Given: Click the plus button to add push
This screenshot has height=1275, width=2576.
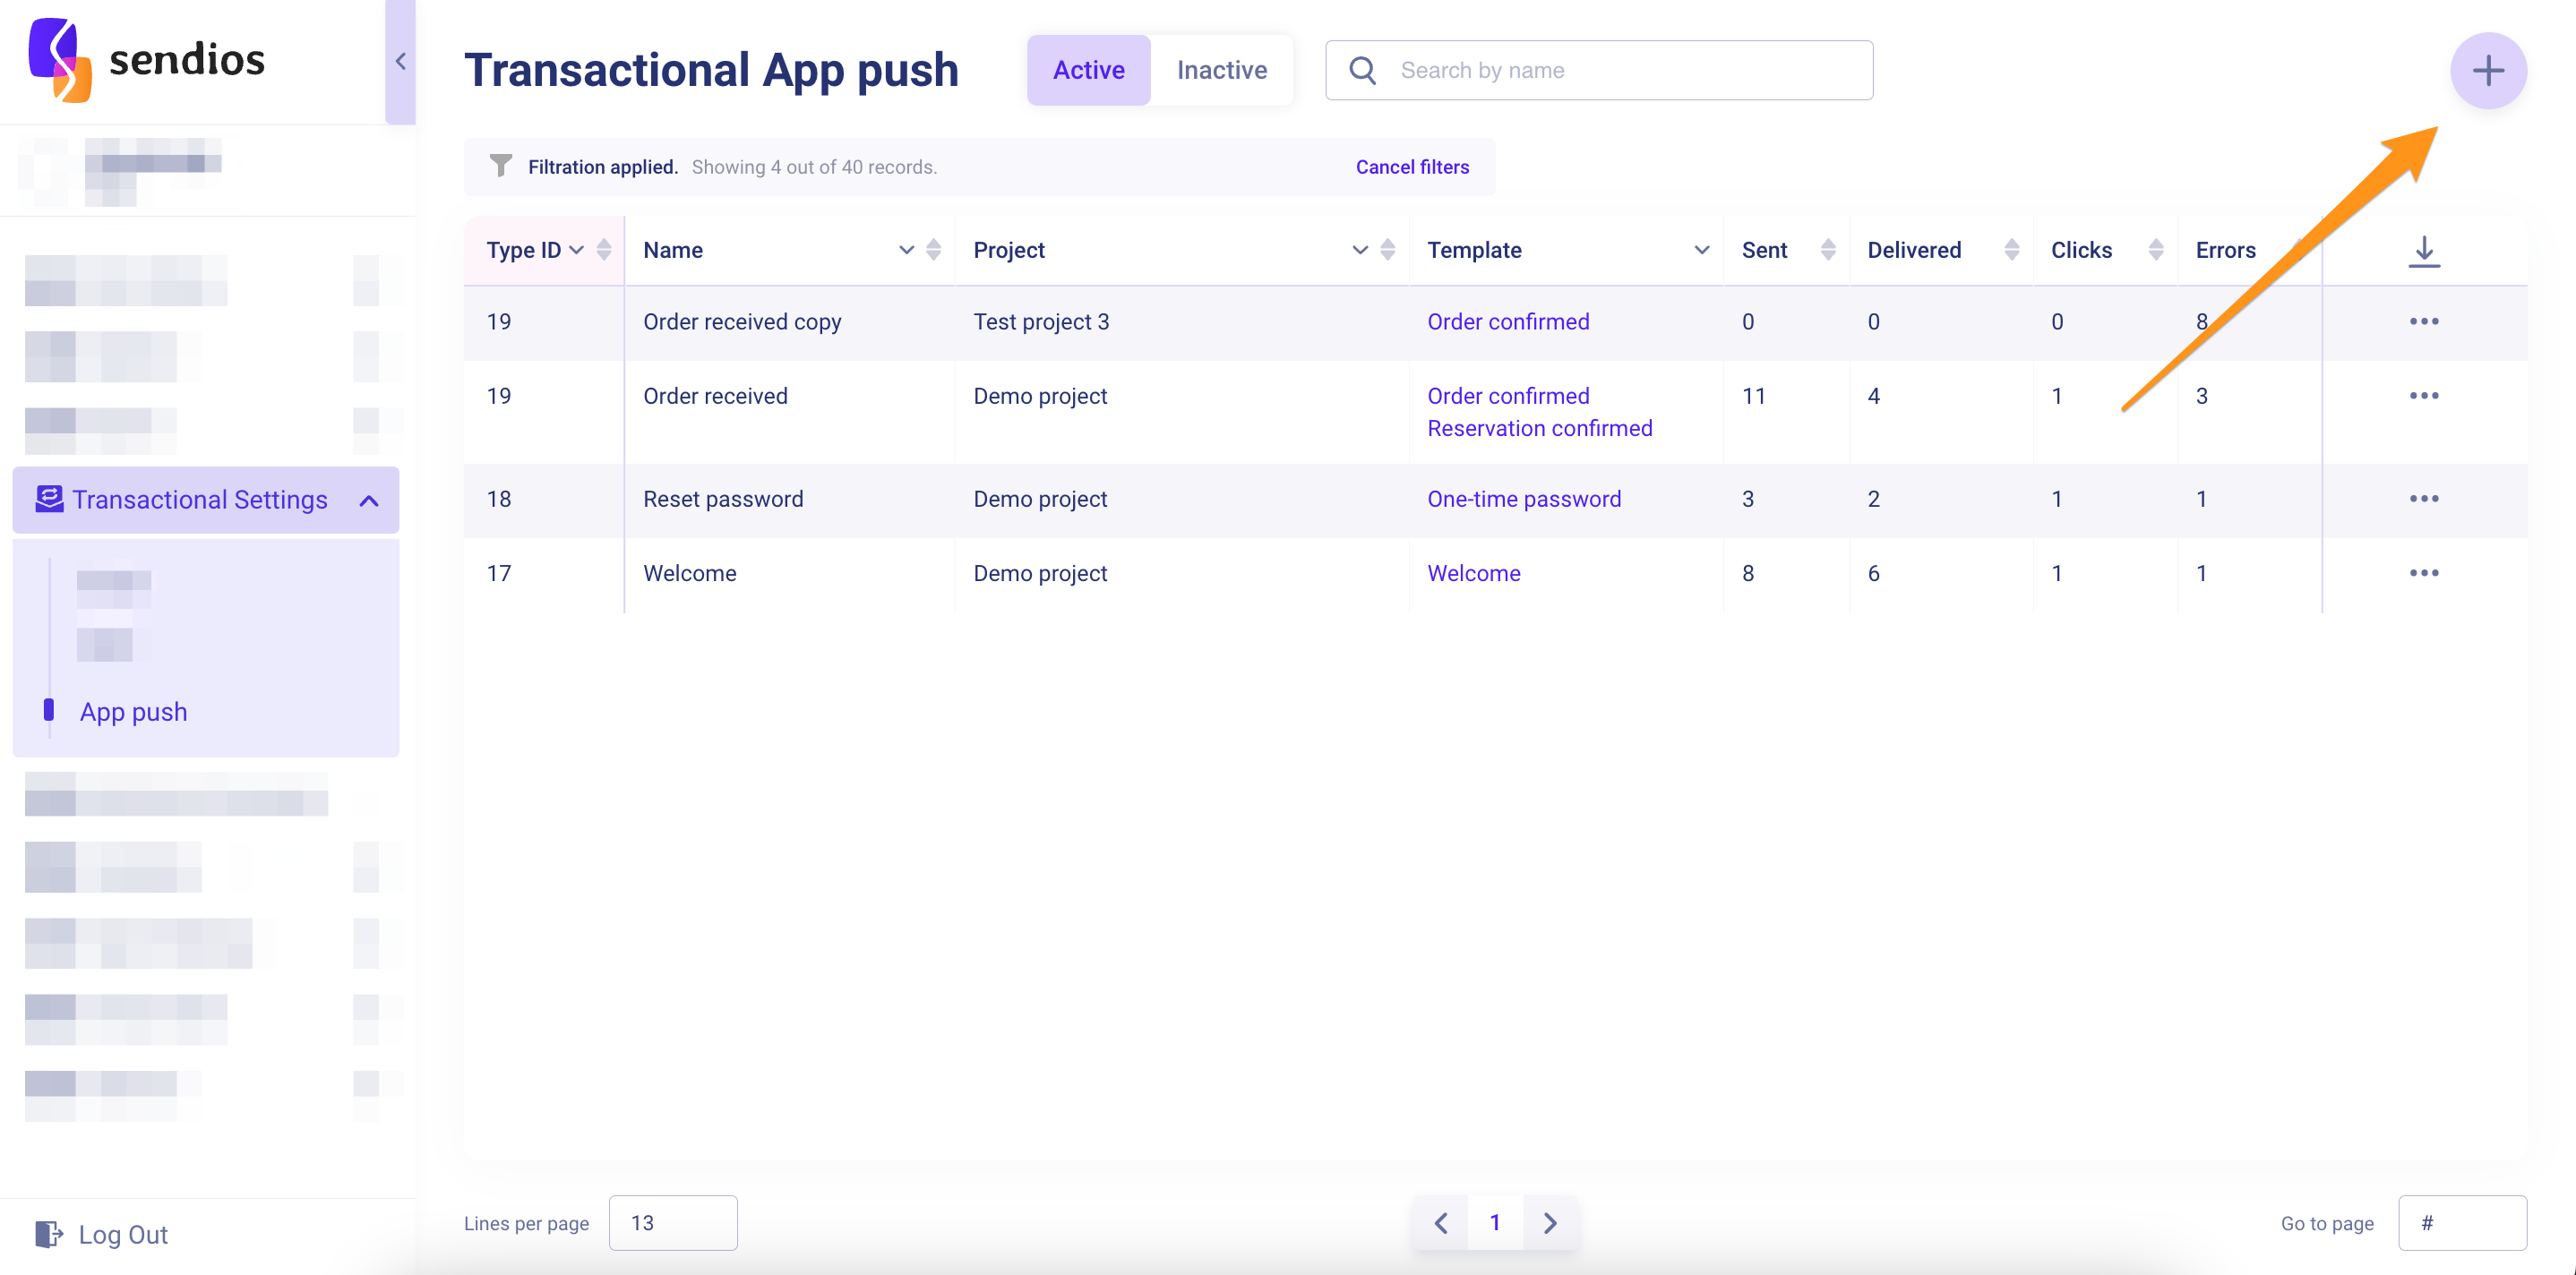Looking at the screenshot, I should tap(2487, 71).
